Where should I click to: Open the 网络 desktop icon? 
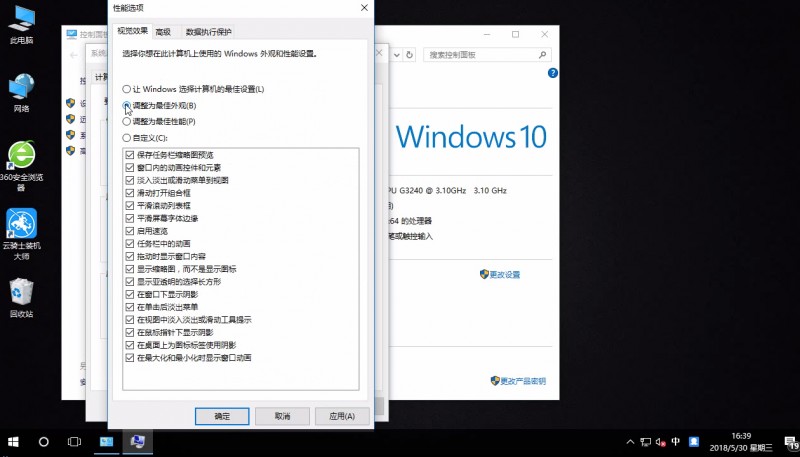[21, 92]
